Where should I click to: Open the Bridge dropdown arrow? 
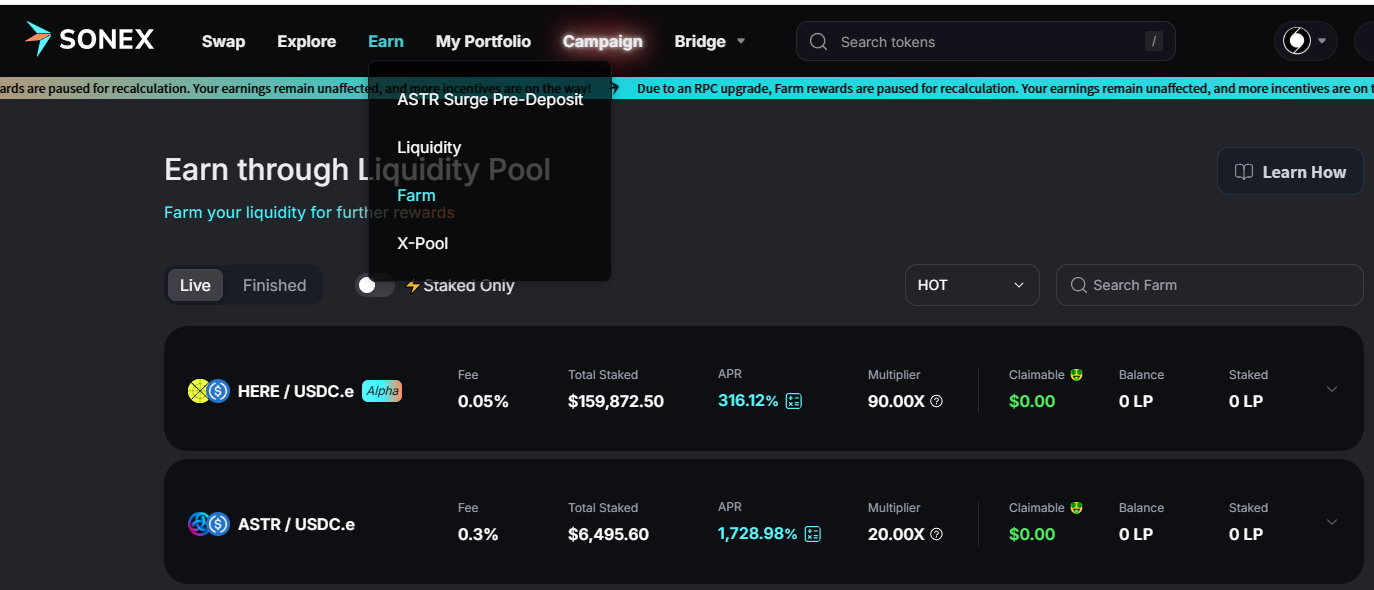741,42
